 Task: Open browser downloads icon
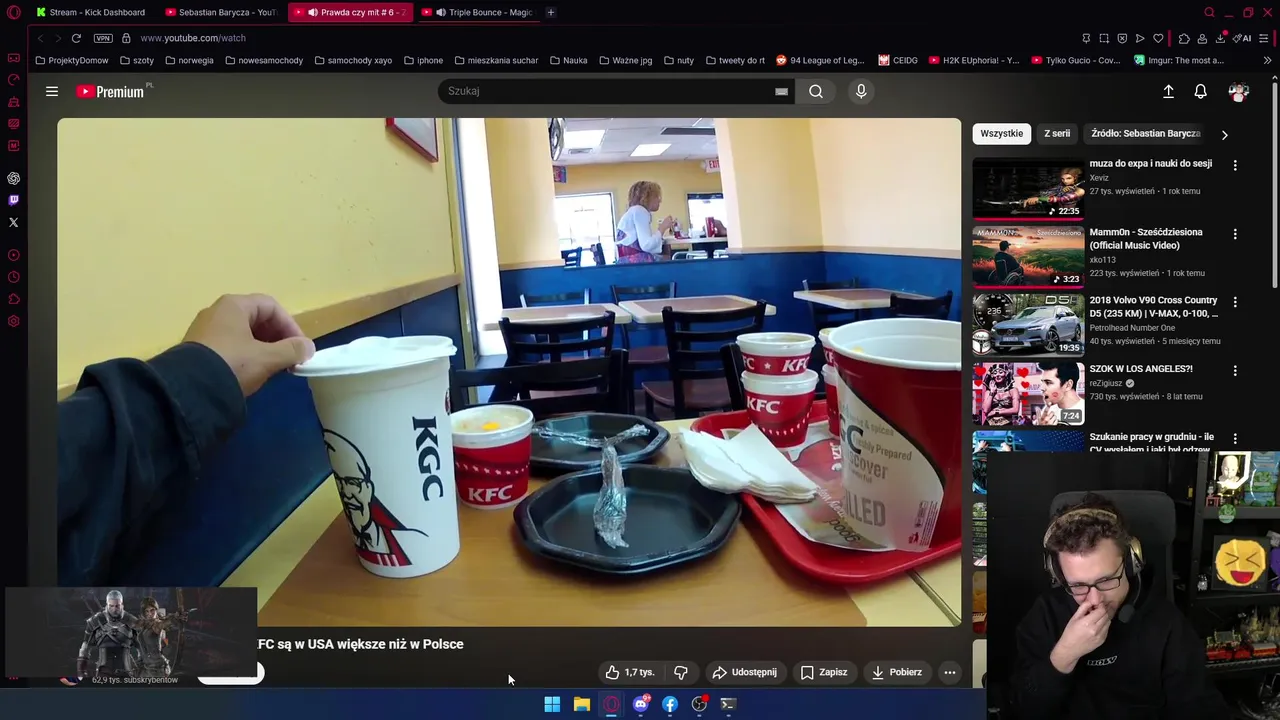[1221, 38]
